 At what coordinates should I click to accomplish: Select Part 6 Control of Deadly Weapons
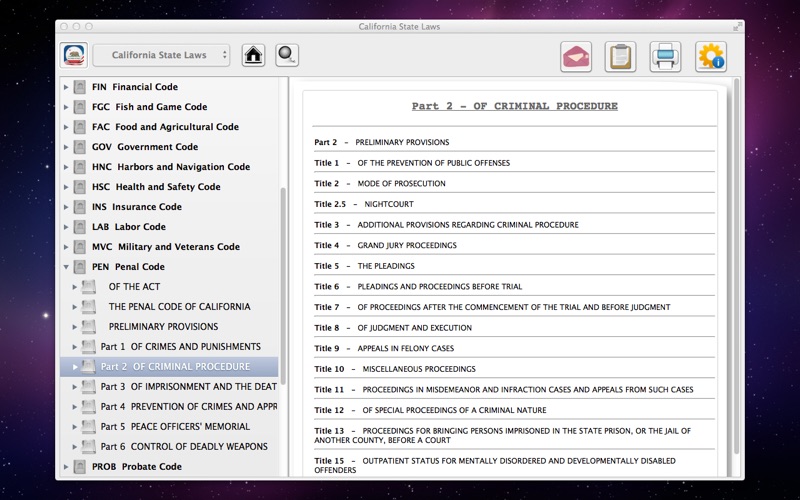[184, 447]
